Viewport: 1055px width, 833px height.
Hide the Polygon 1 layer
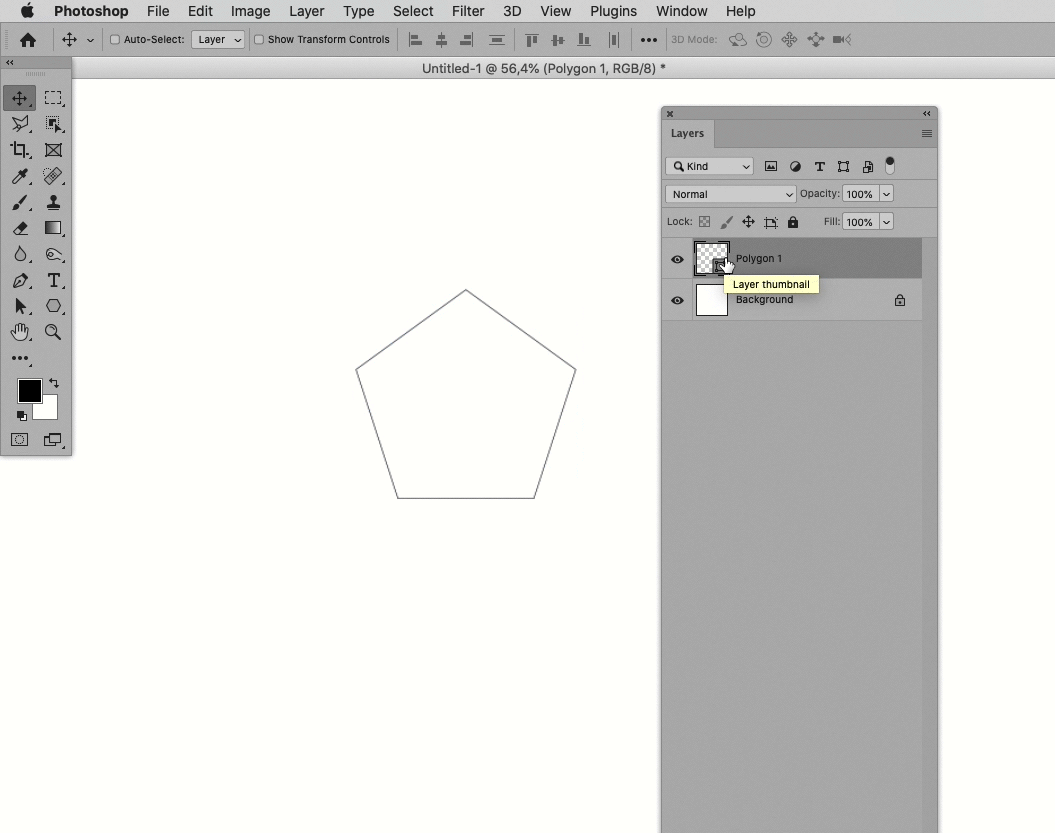678,259
